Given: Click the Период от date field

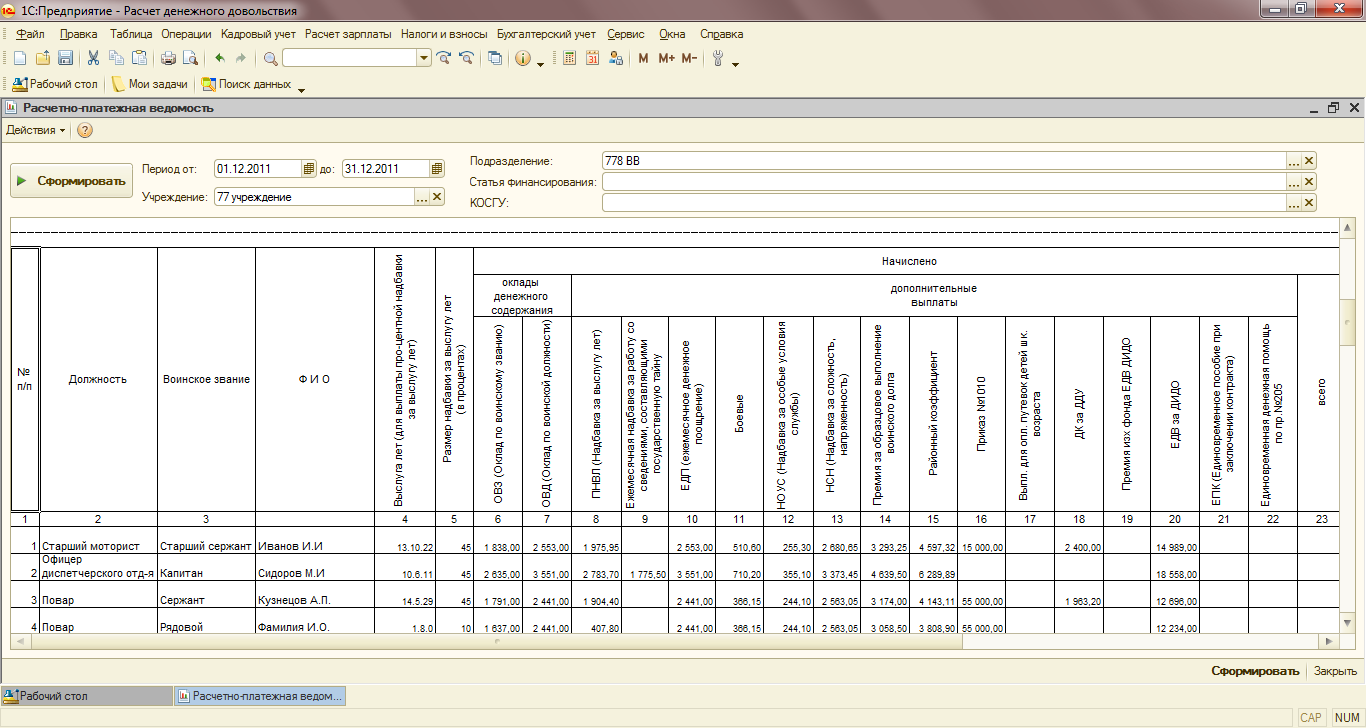Looking at the screenshot, I should pyautogui.click(x=258, y=169).
